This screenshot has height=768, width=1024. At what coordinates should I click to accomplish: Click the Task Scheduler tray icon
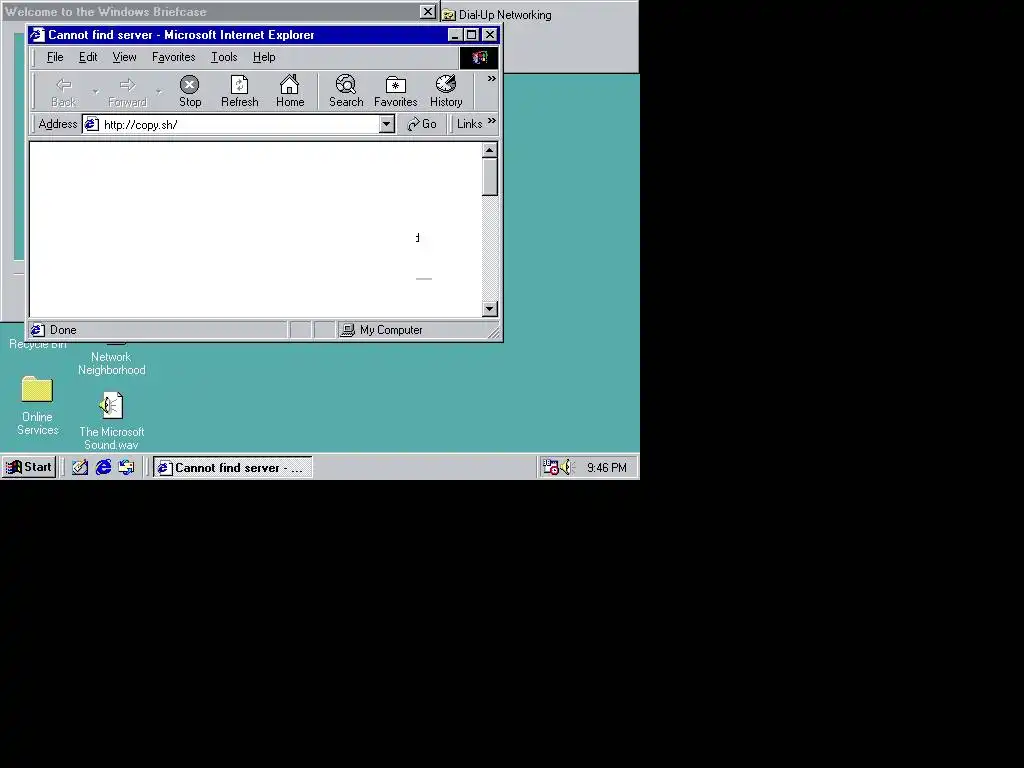tap(551, 467)
